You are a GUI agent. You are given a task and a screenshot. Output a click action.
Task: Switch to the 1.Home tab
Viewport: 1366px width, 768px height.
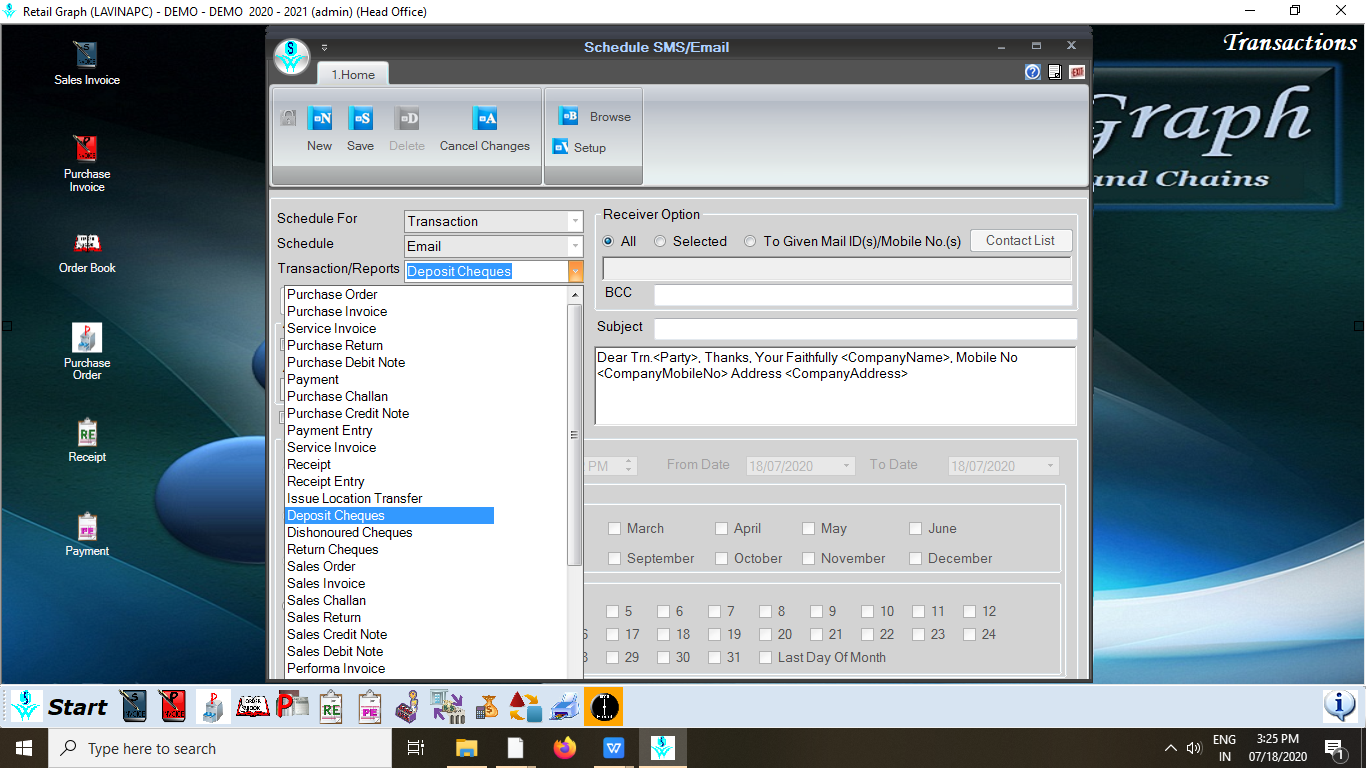[353, 74]
